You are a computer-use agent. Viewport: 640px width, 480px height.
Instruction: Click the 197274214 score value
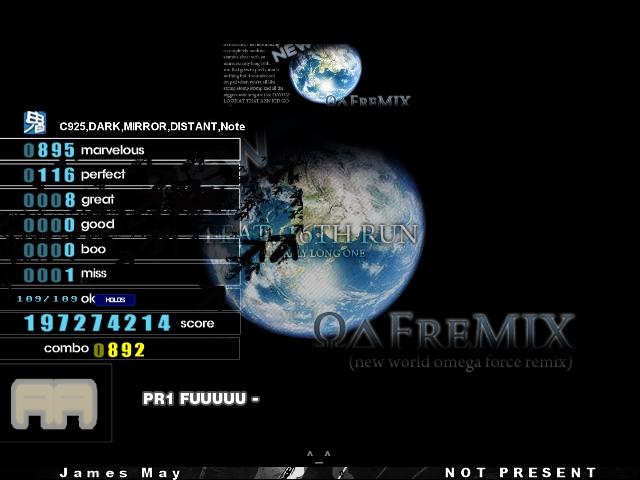97,323
